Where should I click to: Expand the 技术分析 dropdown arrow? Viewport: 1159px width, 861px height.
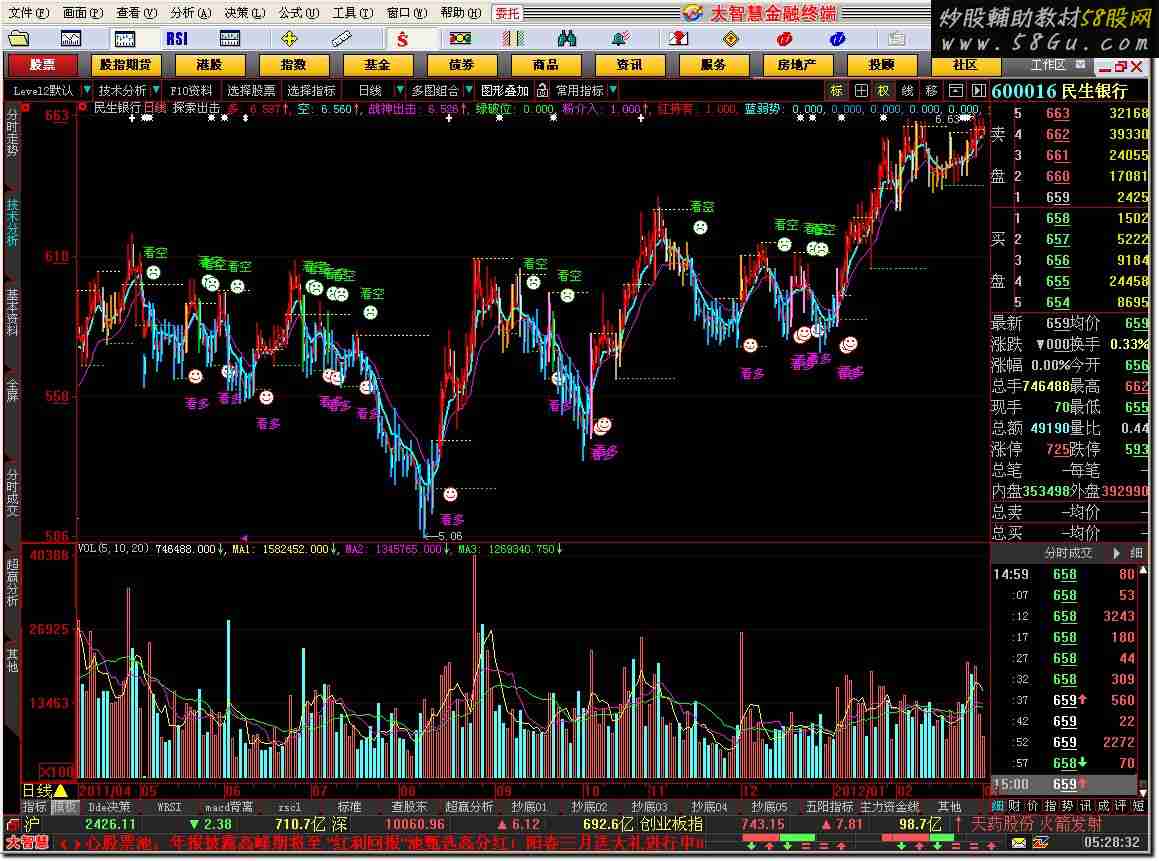(x=156, y=90)
